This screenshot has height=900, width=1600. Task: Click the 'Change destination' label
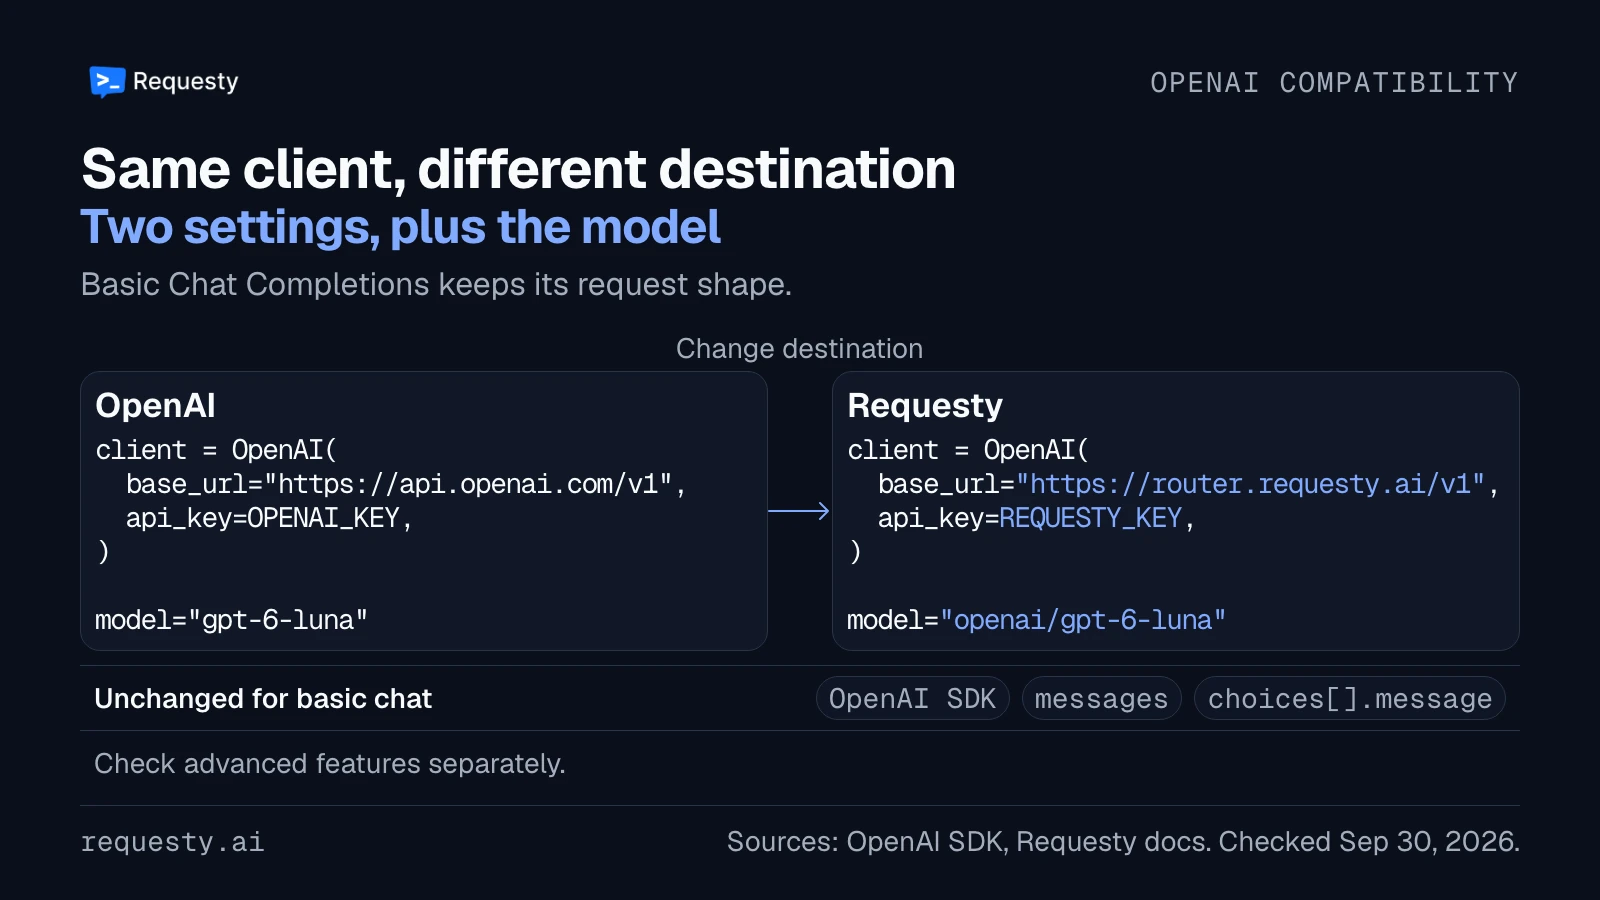click(x=799, y=349)
